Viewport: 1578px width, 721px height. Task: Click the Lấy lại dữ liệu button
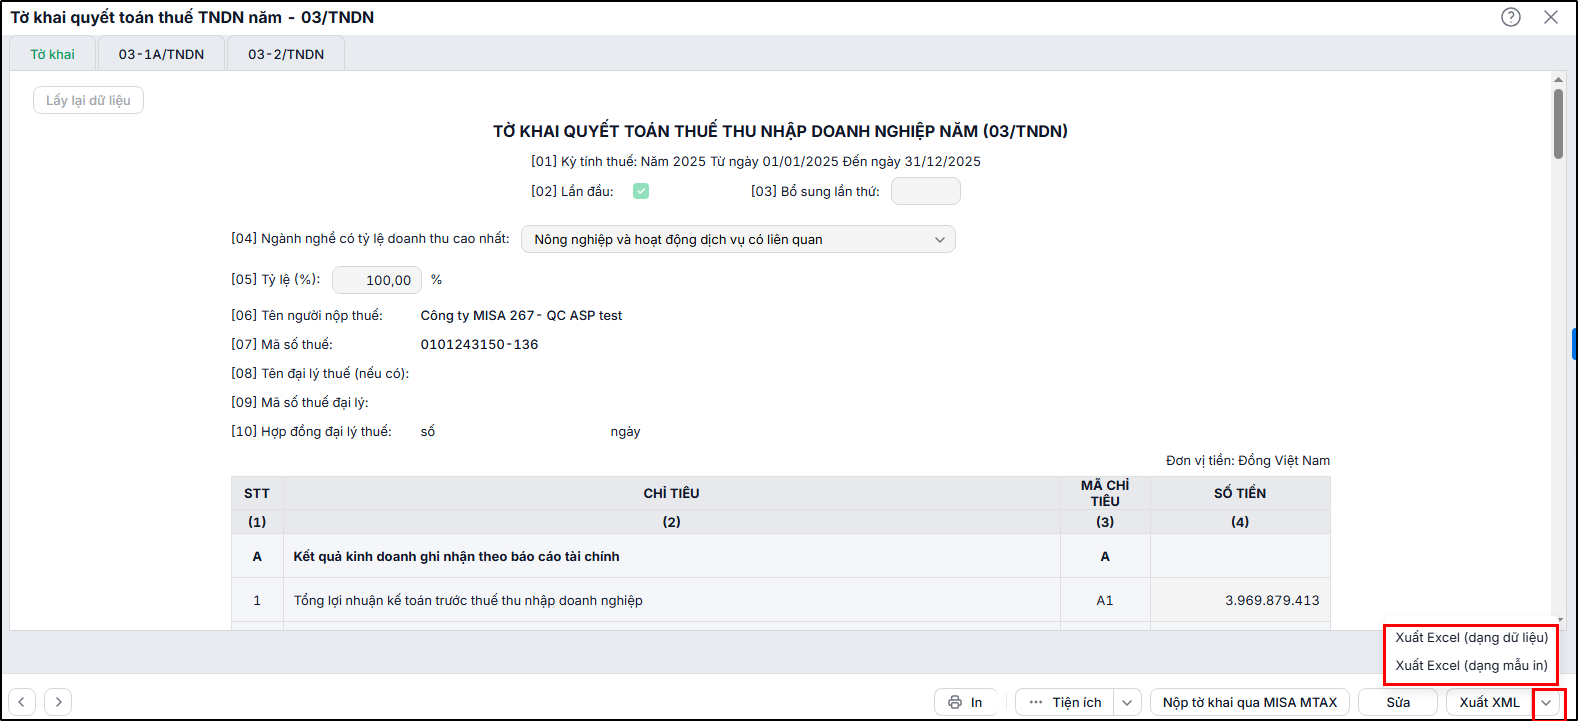coord(88,100)
